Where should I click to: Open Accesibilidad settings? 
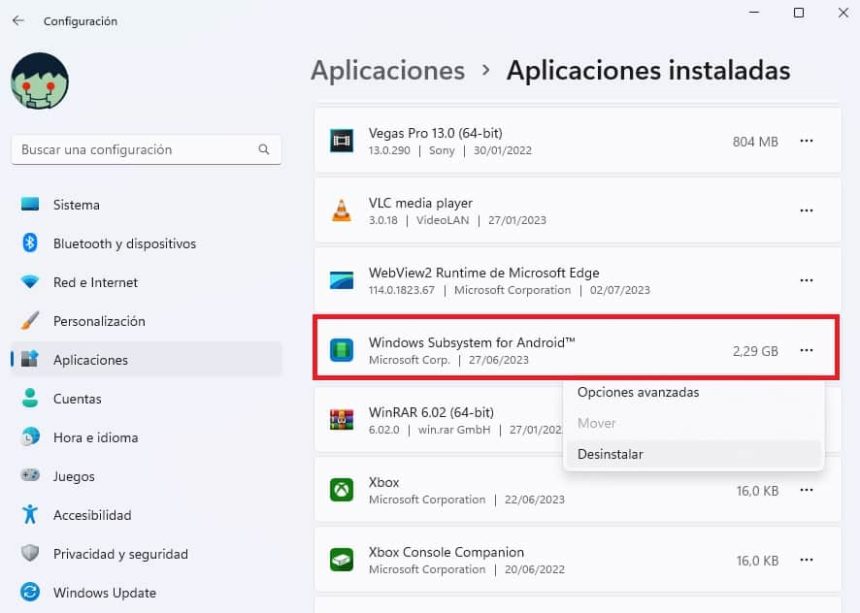[x=146, y=515]
